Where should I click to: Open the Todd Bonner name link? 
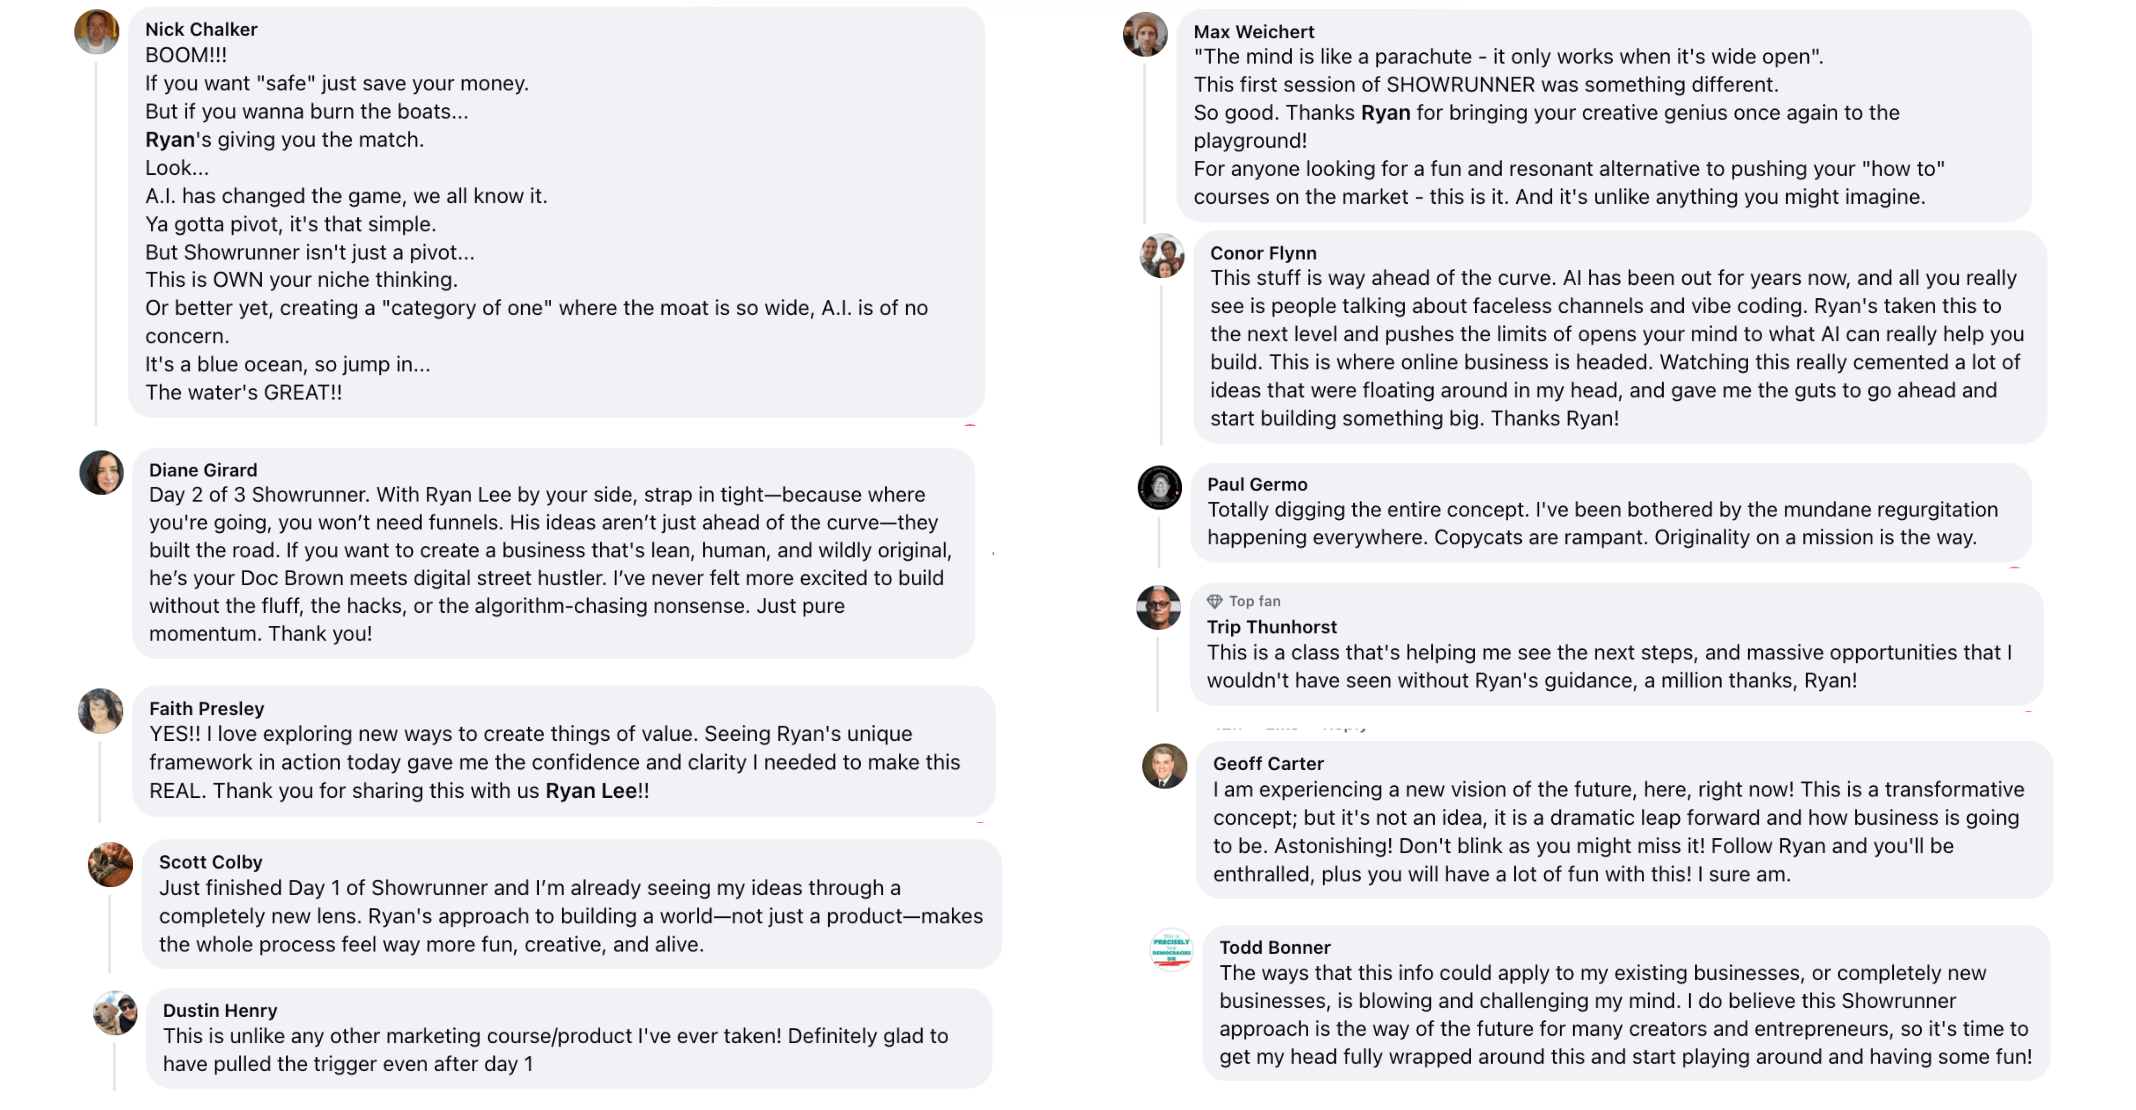(1274, 947)
